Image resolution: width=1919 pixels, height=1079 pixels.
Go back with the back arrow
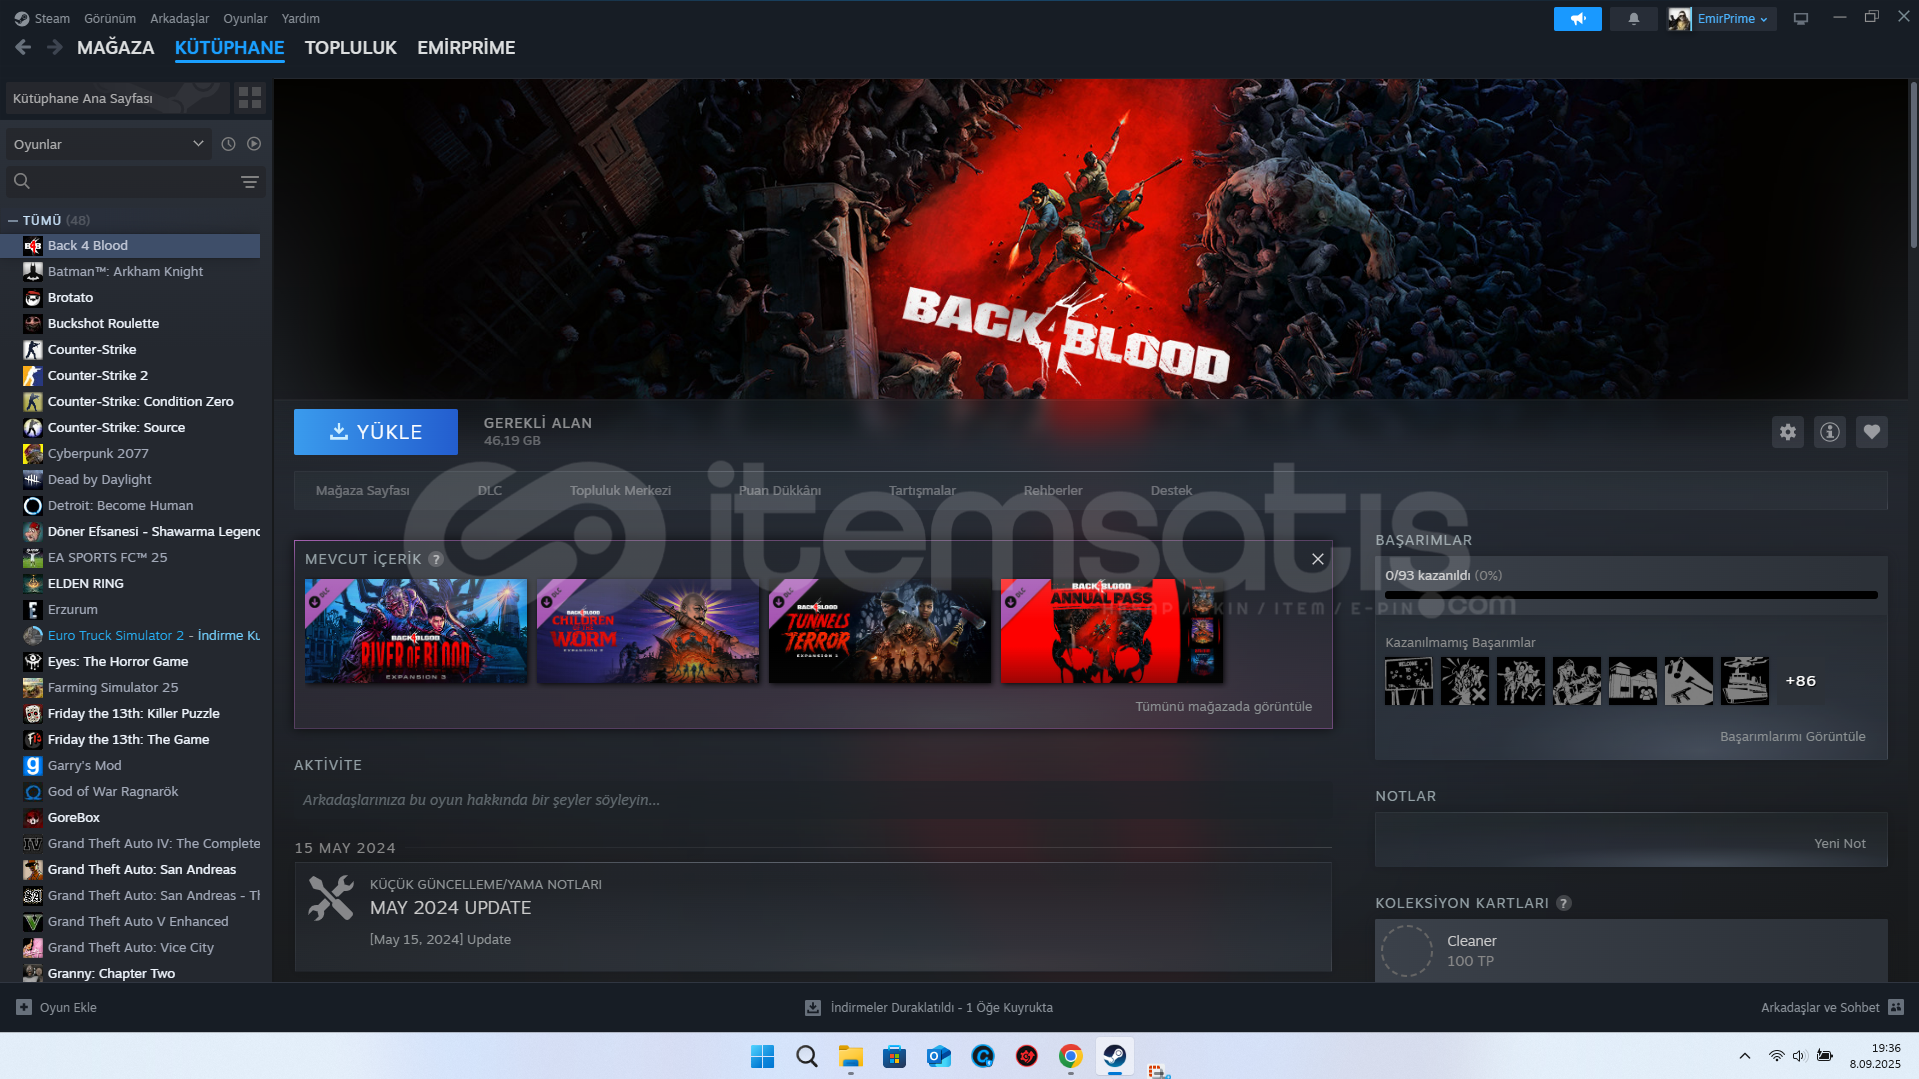pyautogui.click(x=23, y=47)
